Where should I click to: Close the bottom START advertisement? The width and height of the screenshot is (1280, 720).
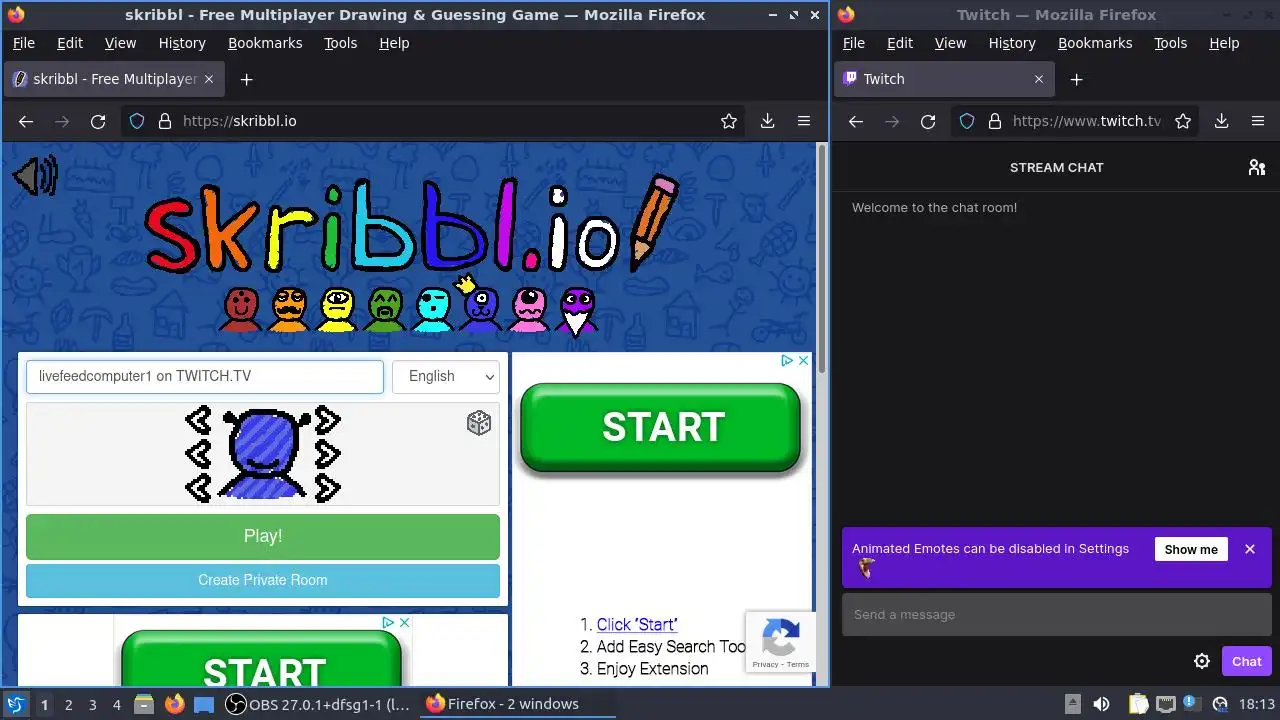point(404,622)
